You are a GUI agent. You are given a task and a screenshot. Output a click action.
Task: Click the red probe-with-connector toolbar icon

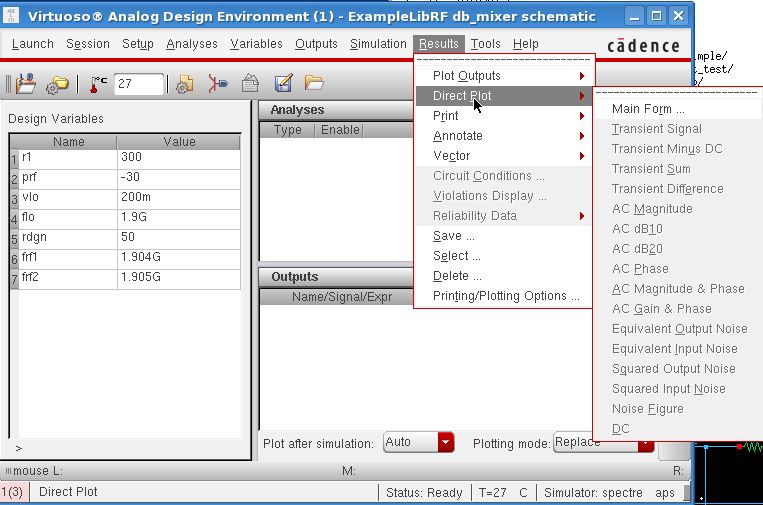[x=217, y=84]
